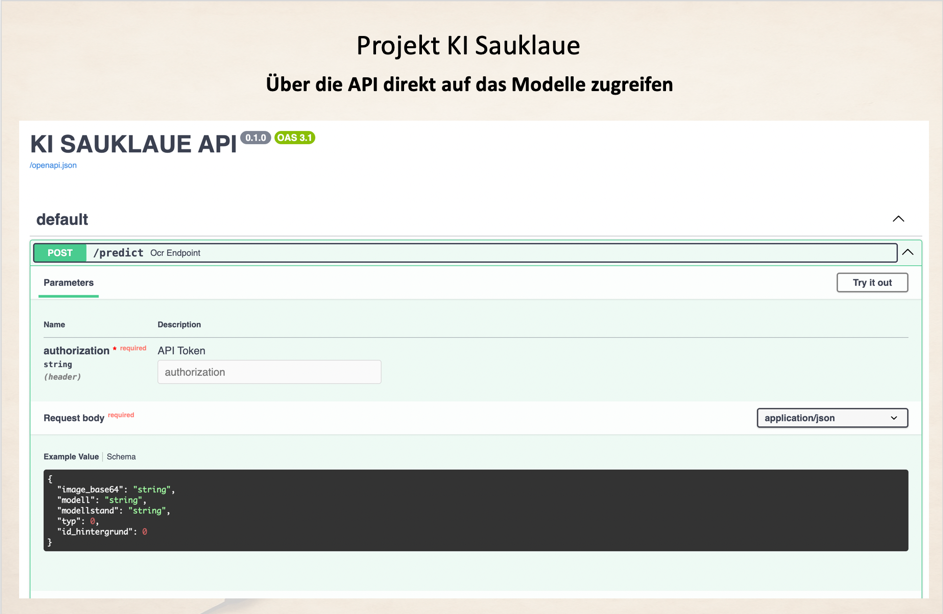This screenshot has height=614, width=943.
Task: Select the Parameters tab
Action: [69, 283]
